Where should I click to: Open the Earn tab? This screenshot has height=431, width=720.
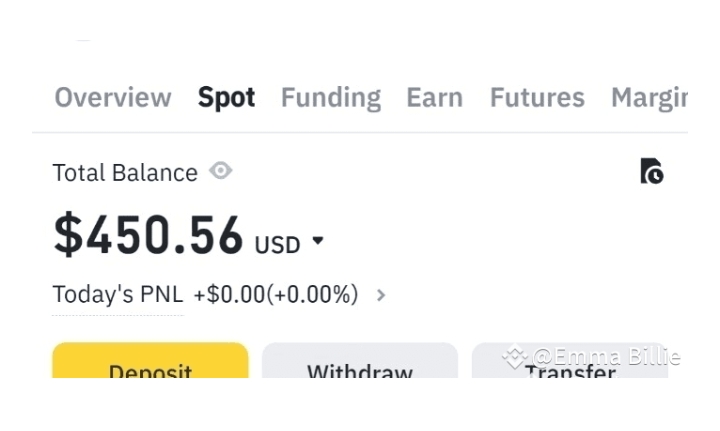pos(434,98)
